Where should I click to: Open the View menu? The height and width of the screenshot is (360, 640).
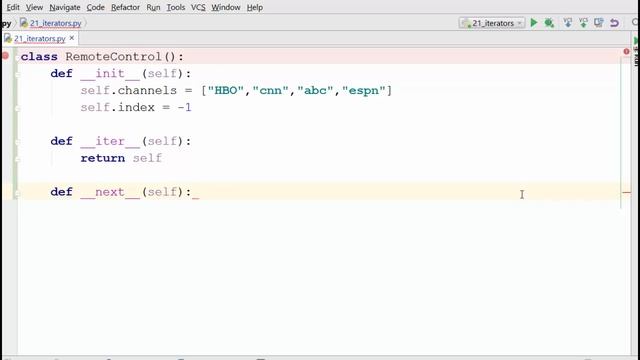(x=34, y=7)
